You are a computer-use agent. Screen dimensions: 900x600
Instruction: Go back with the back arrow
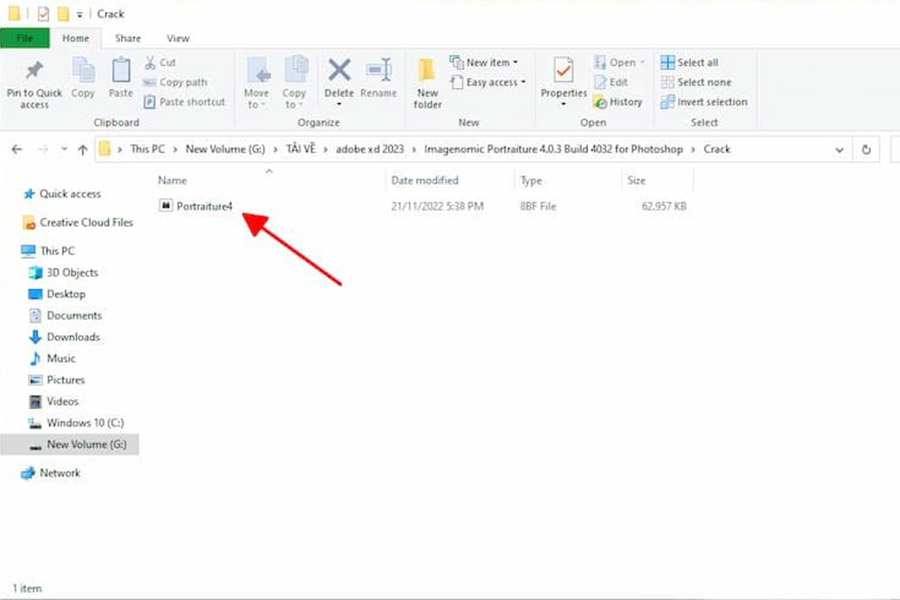coord(17,149)
